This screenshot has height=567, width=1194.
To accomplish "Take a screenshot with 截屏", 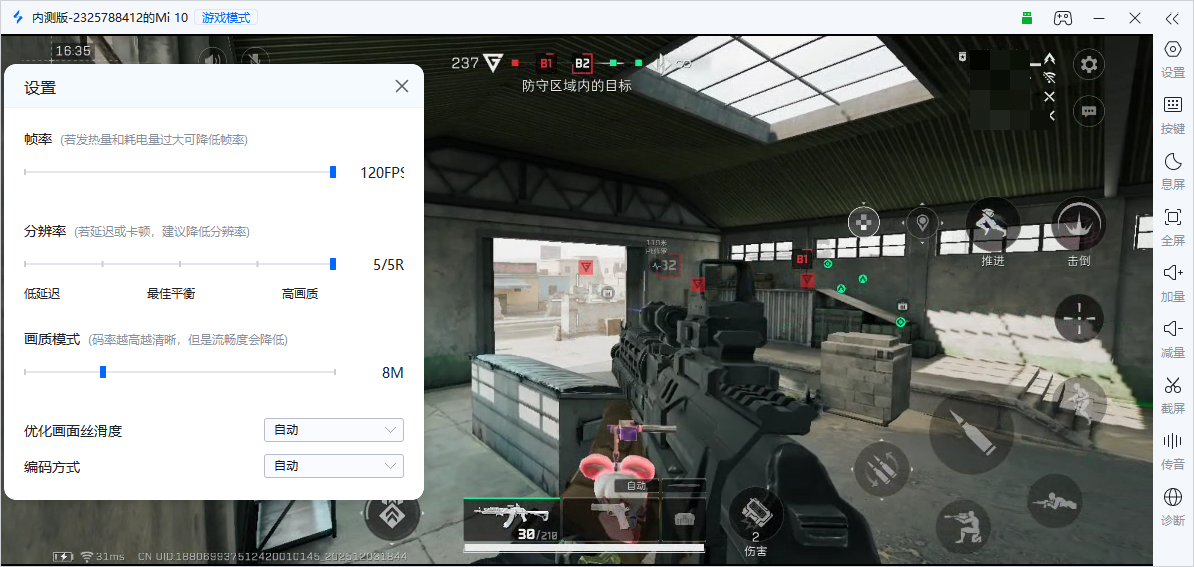I will [1172, 393].
